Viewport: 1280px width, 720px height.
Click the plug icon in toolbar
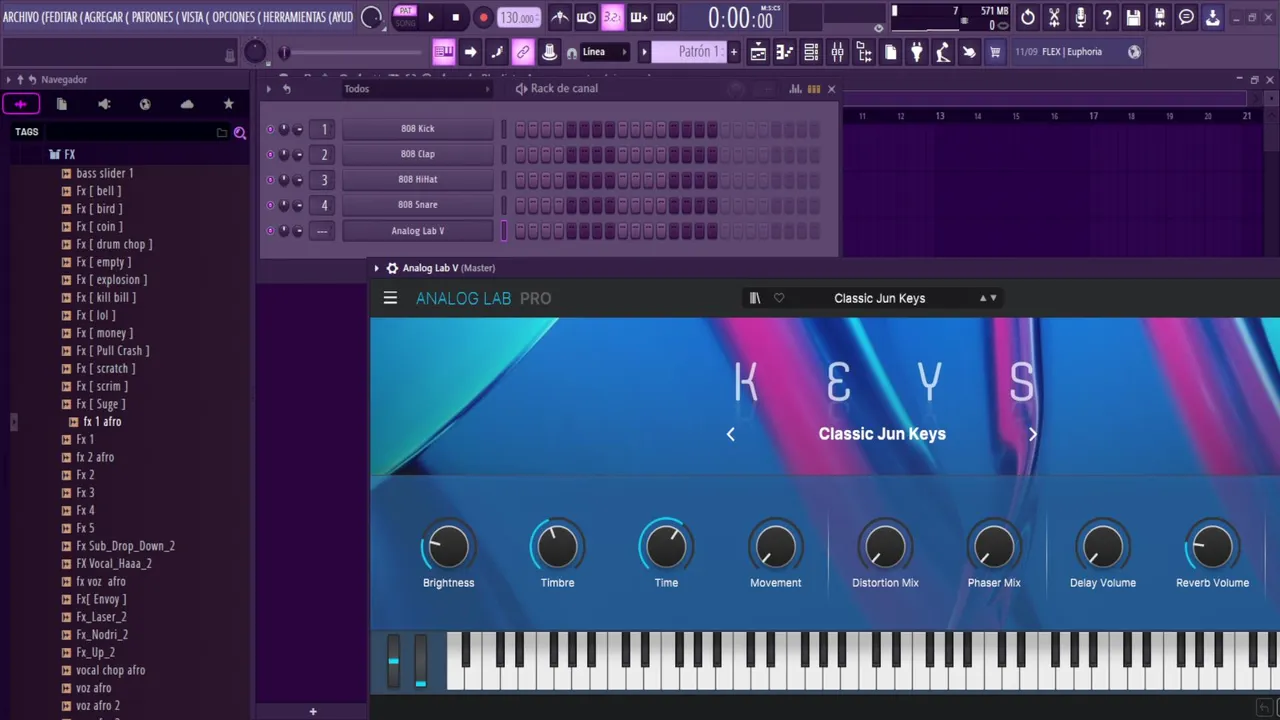pos(916,52)
